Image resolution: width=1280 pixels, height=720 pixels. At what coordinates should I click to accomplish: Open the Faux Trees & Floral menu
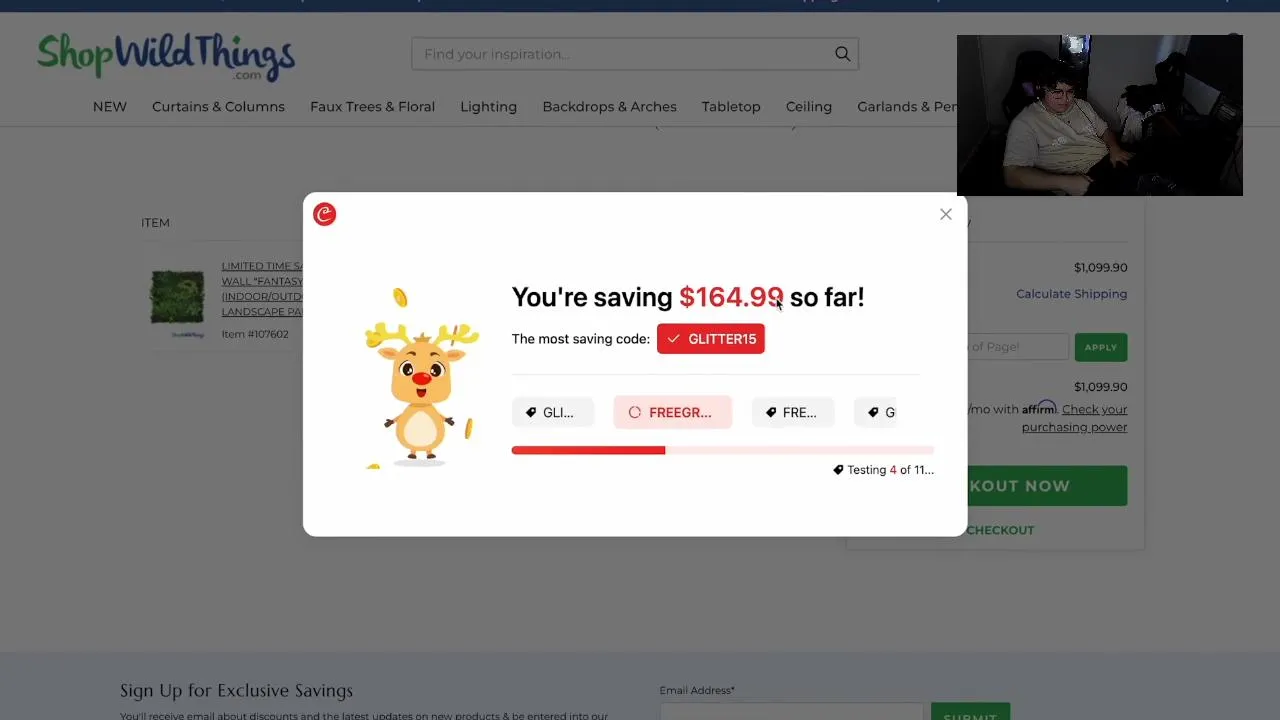[372, 107]
